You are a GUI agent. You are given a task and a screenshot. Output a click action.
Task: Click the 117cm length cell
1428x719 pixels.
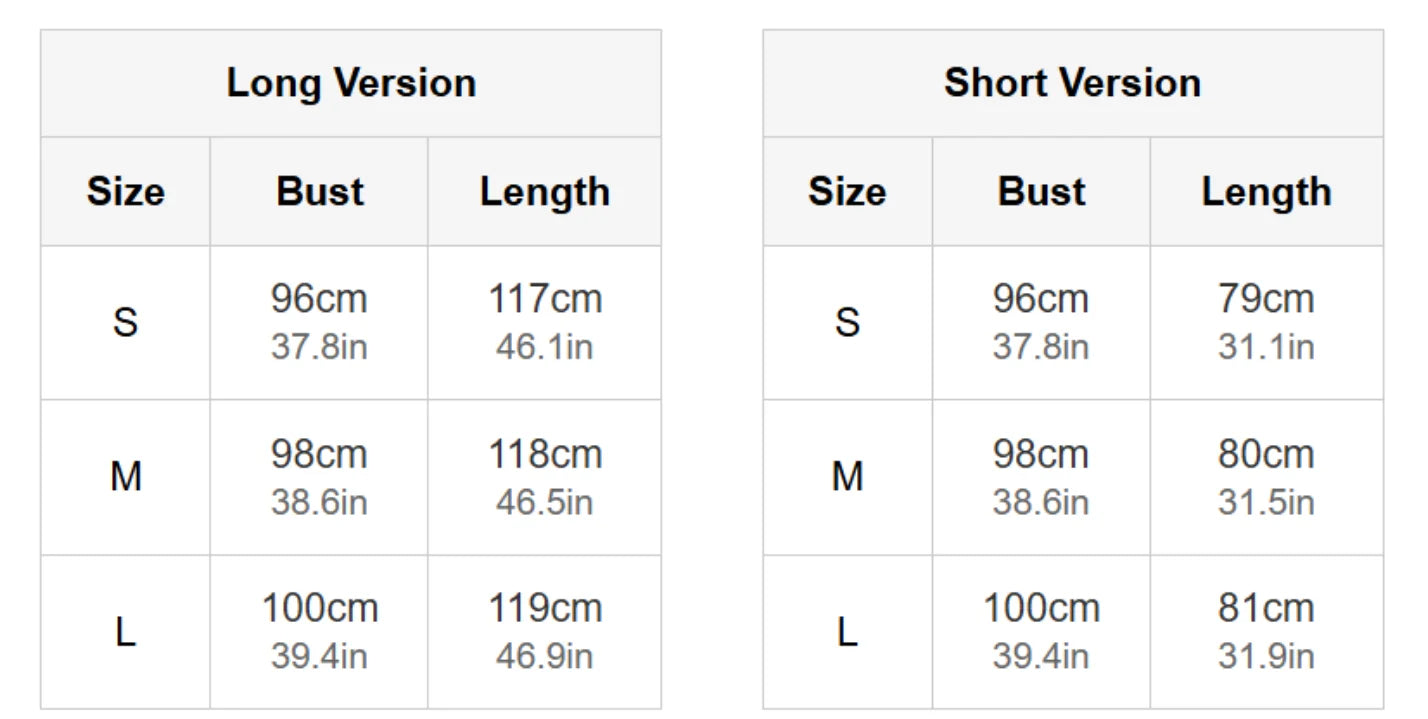tap(545, 323)
